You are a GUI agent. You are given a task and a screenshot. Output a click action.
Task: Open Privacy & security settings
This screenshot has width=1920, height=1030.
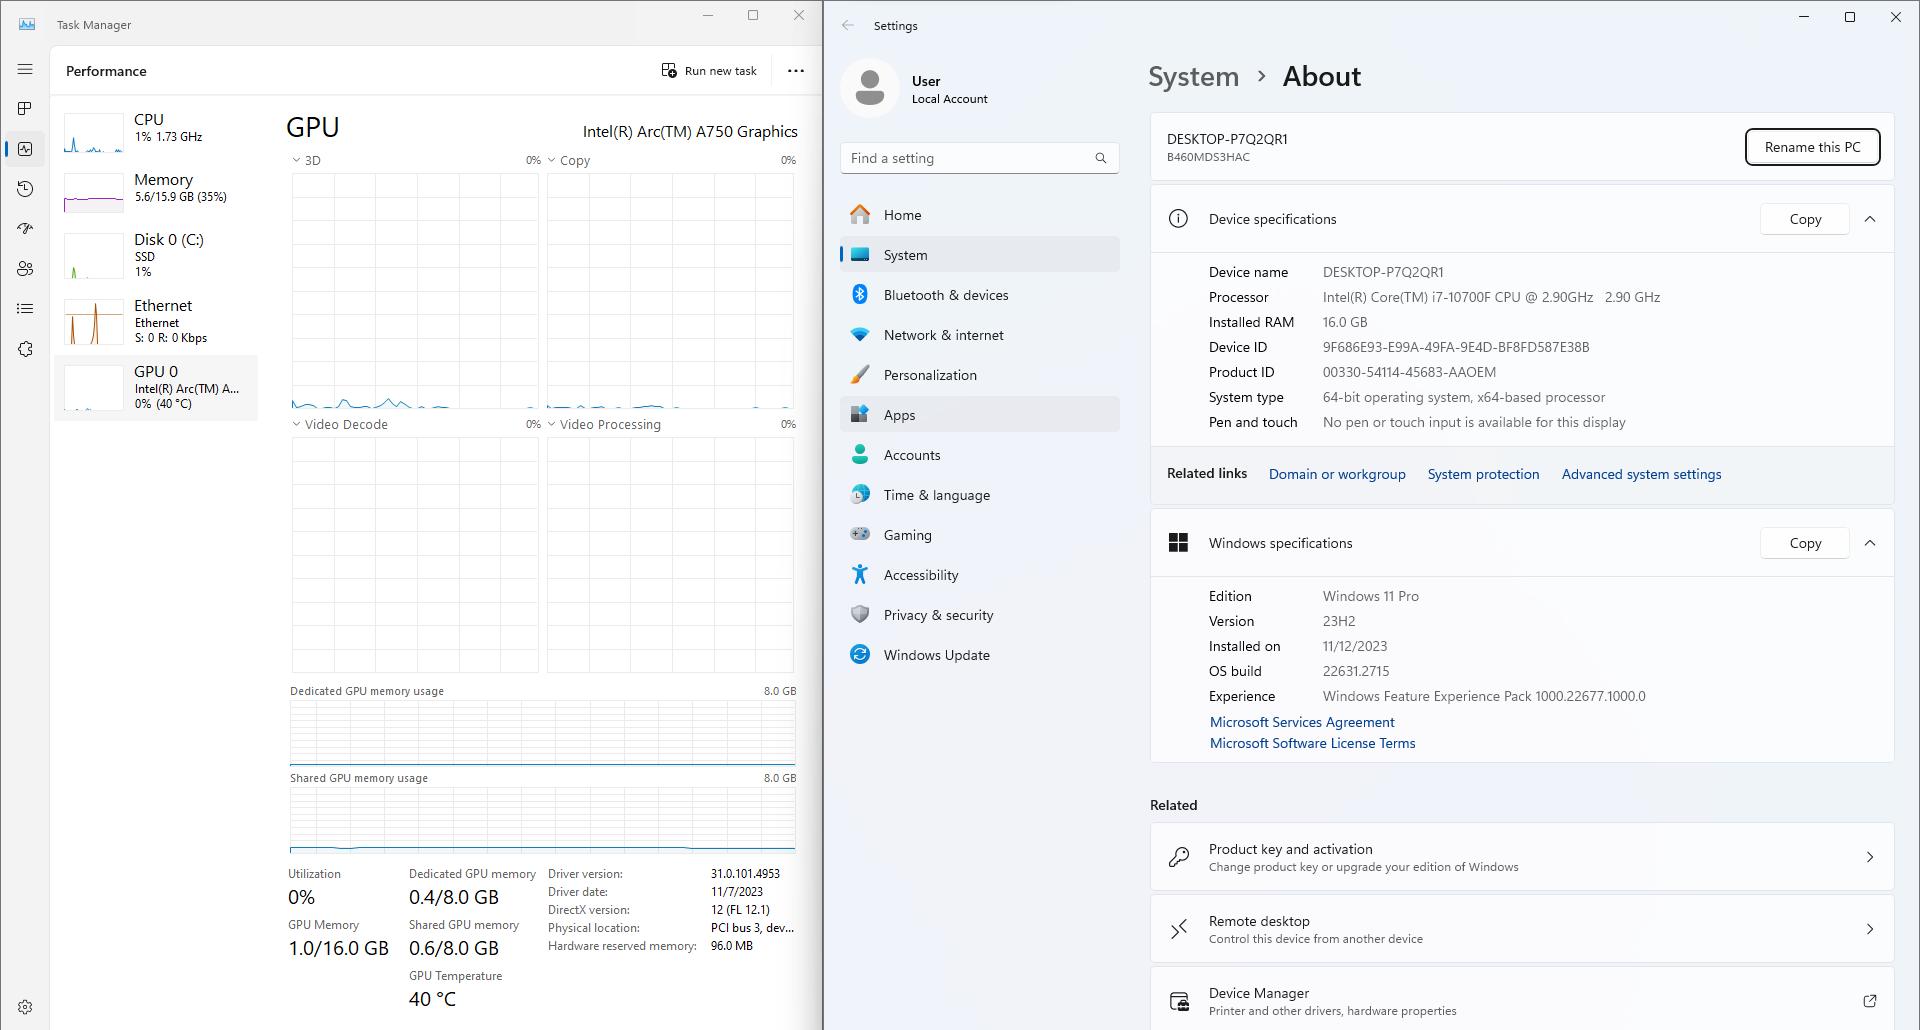click(x=979, y=615)
